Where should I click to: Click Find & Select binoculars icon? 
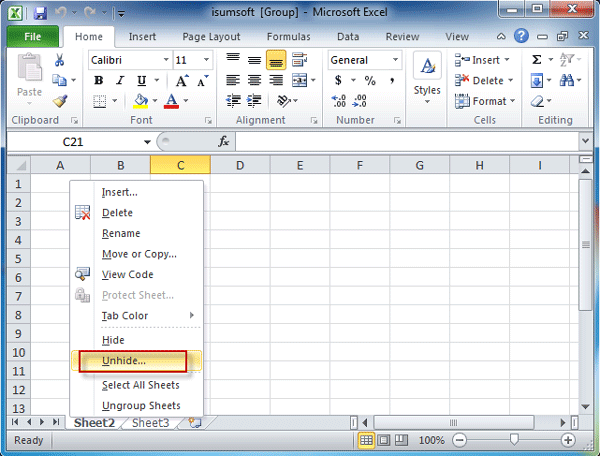coord(566,80)
